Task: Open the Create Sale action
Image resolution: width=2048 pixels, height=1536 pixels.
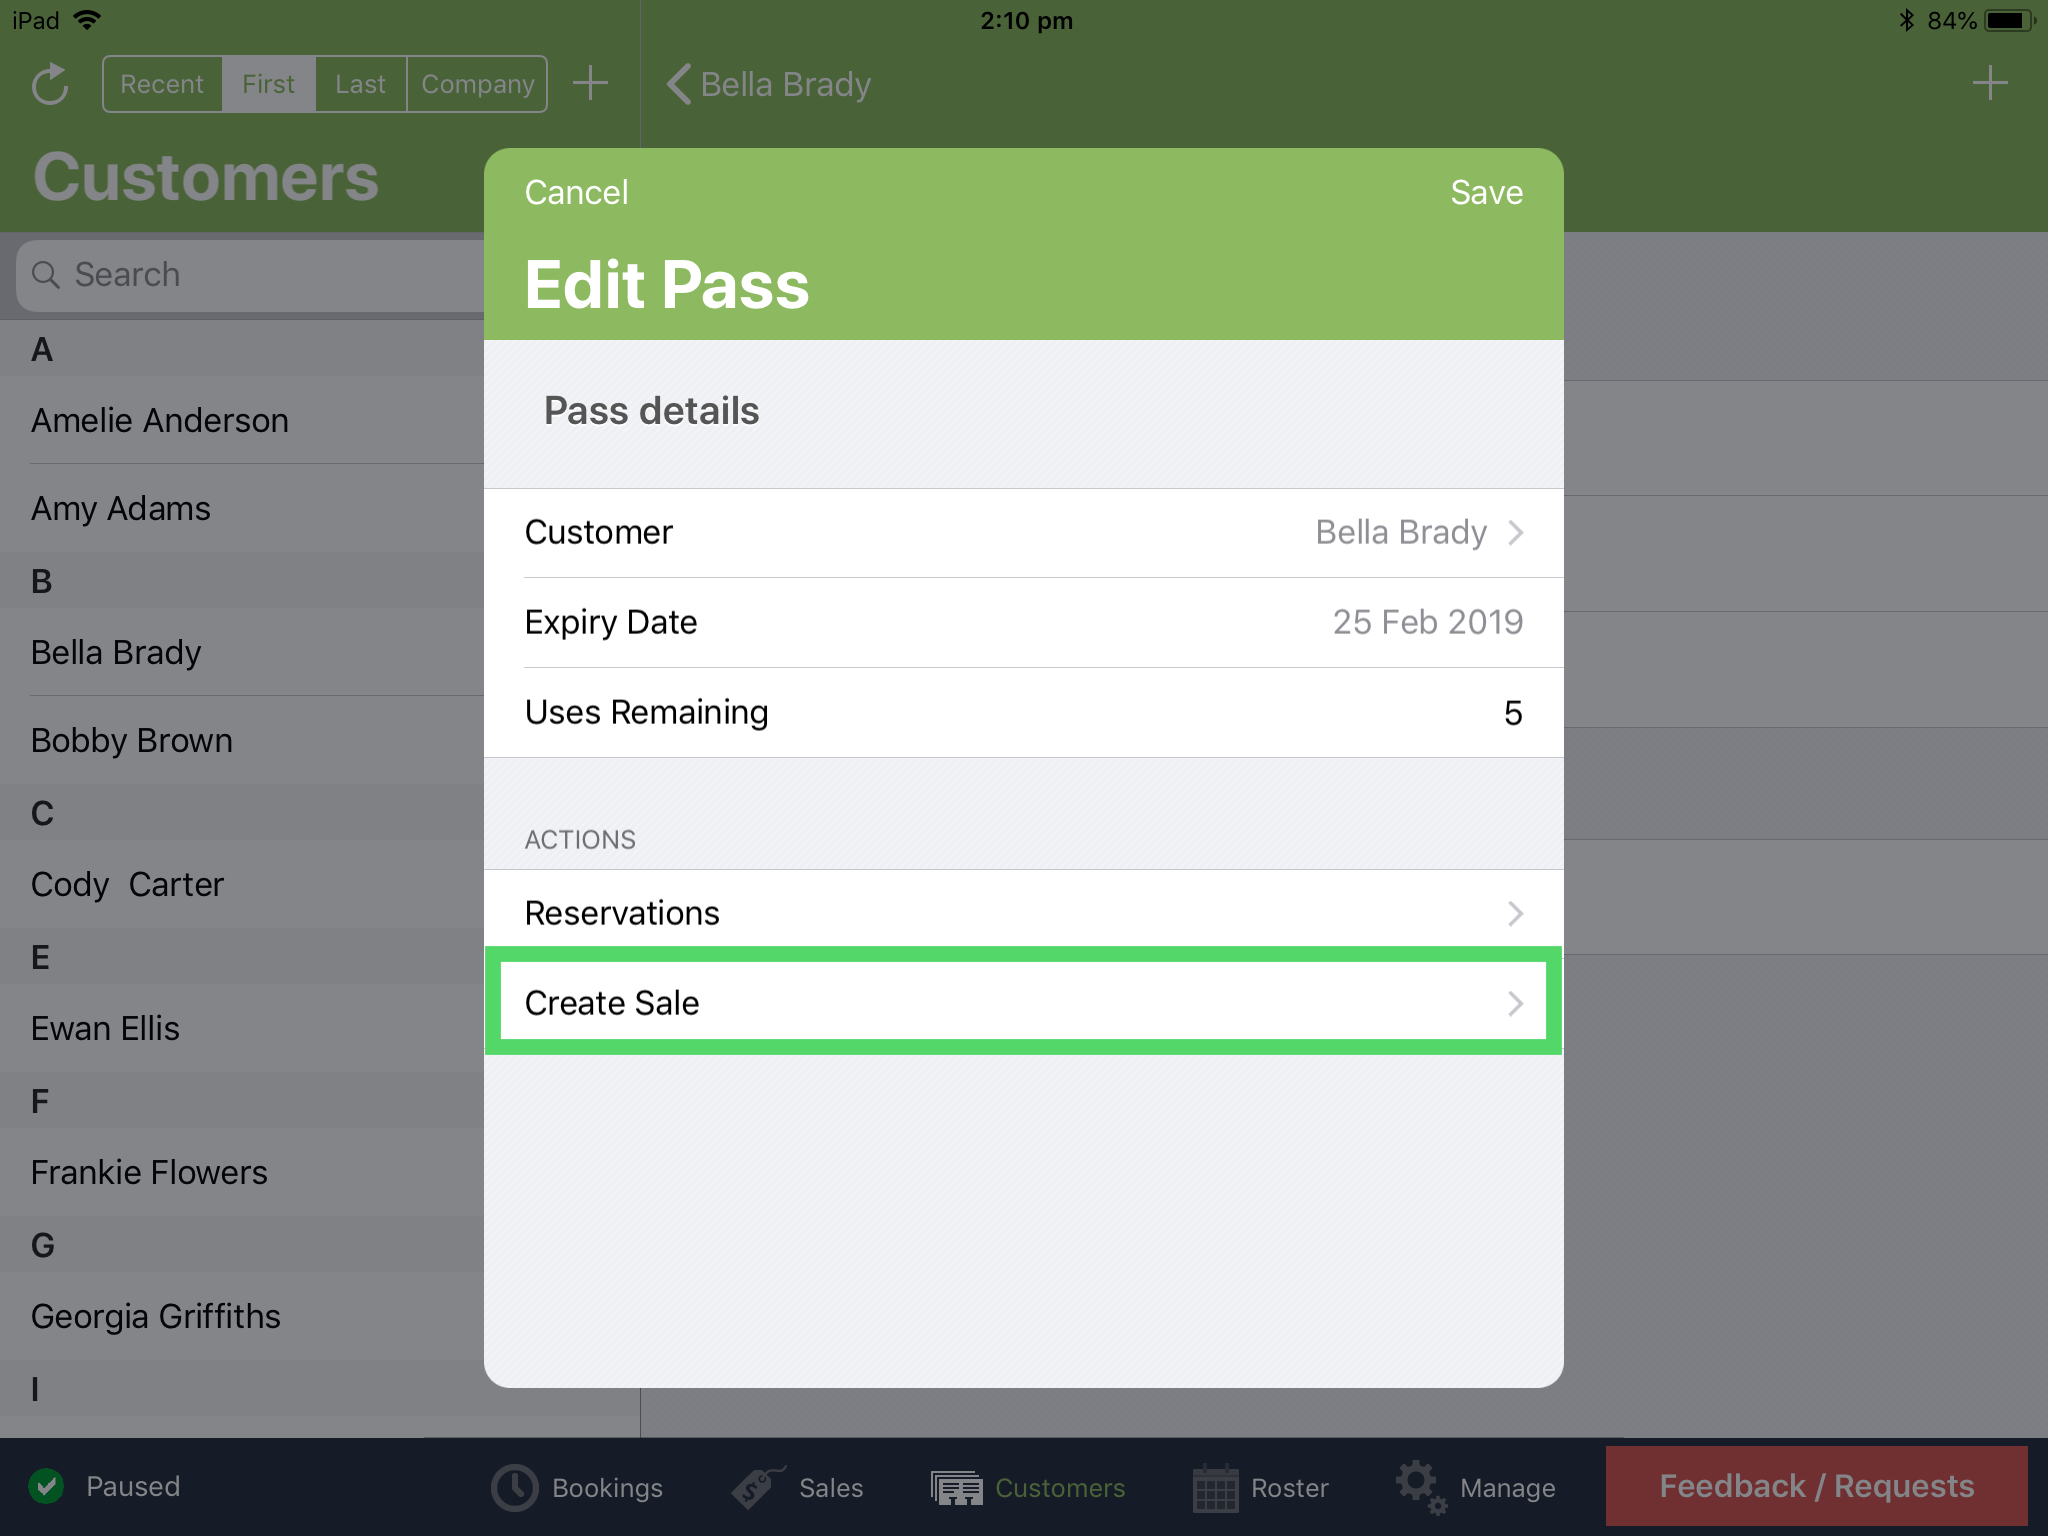Action: click(1022, 1002)
